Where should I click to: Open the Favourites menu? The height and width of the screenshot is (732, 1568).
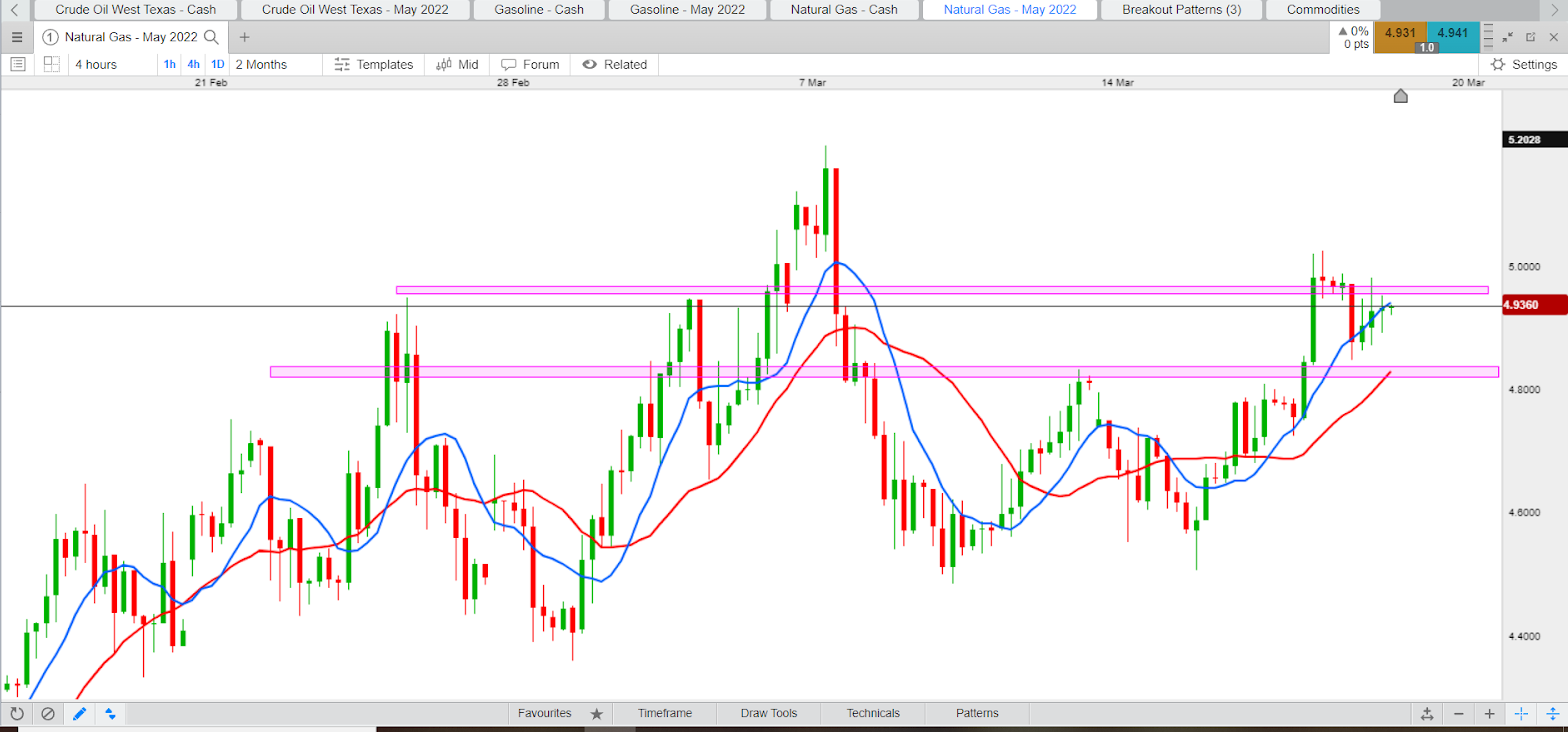point(545,714)
